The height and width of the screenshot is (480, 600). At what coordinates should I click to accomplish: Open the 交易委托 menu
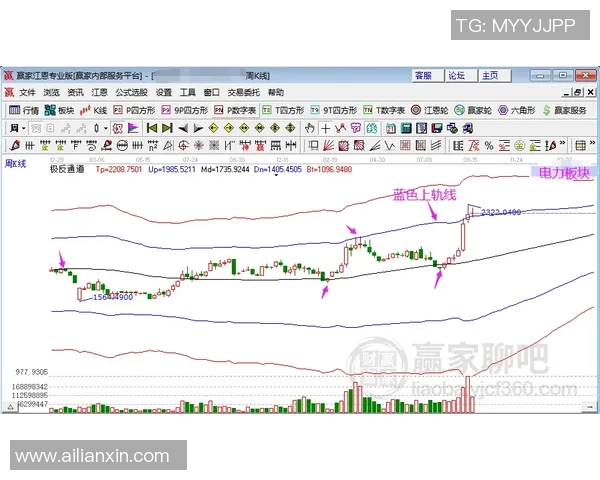pyautogui.click(x=243, y=92)
